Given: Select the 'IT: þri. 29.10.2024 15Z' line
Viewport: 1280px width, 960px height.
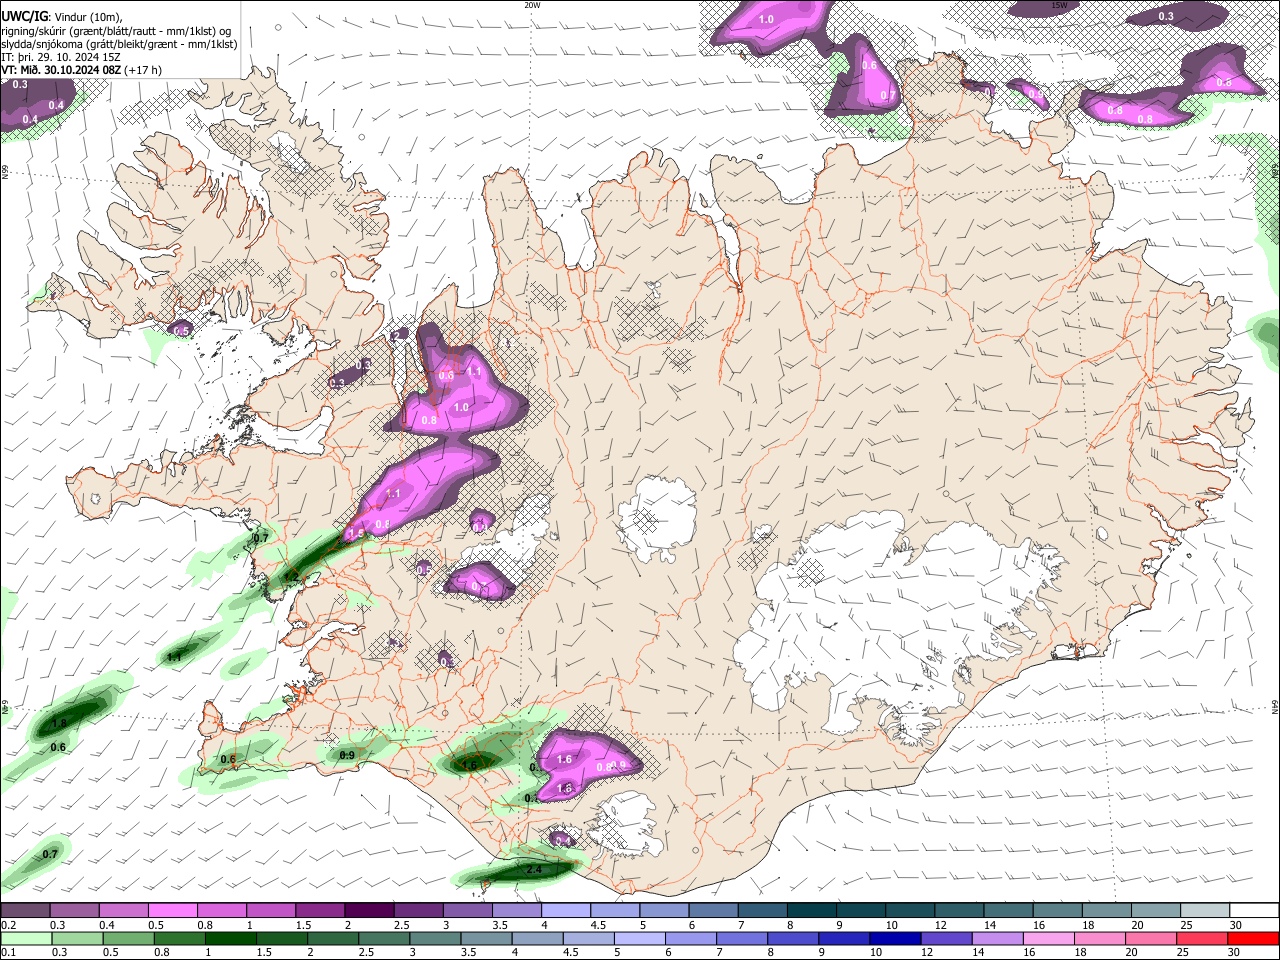Looking at the screenshot, I should [x=62, y=58].
